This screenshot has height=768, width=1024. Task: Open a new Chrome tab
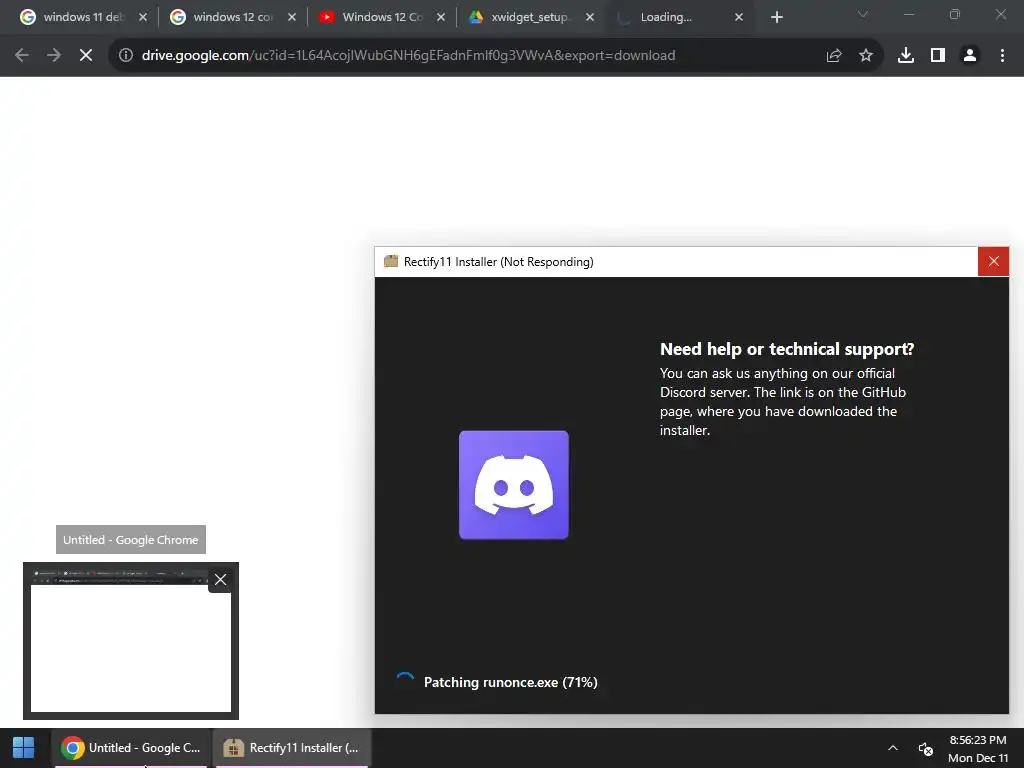(x=776, y=17)
